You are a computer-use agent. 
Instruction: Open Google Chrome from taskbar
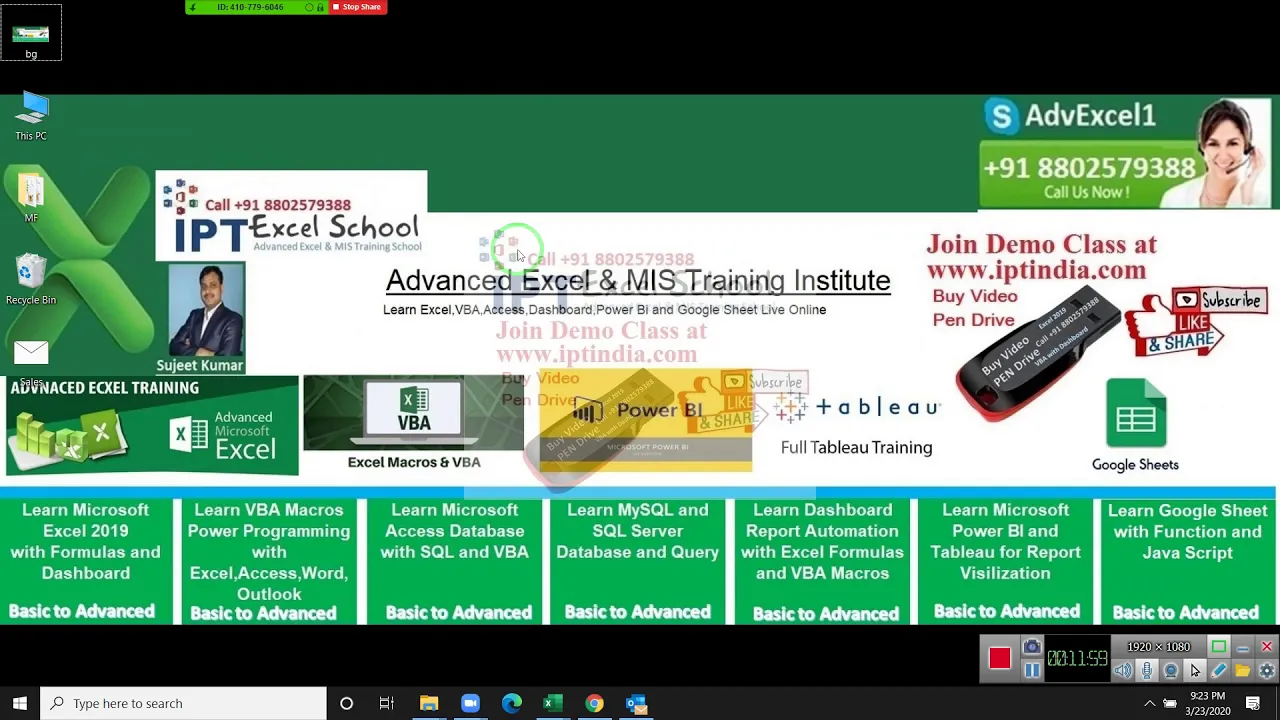pyautogui.click(x=594, y=703)
